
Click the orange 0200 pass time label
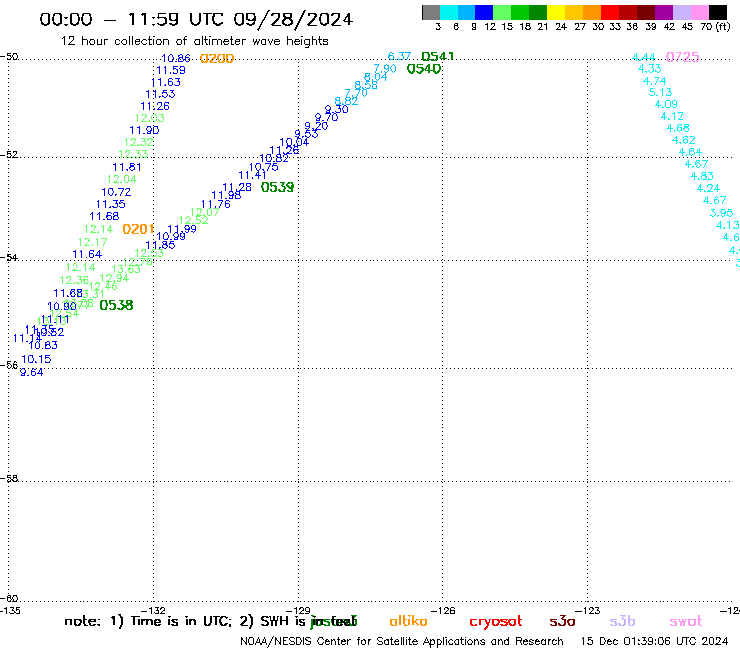[217, 59]
